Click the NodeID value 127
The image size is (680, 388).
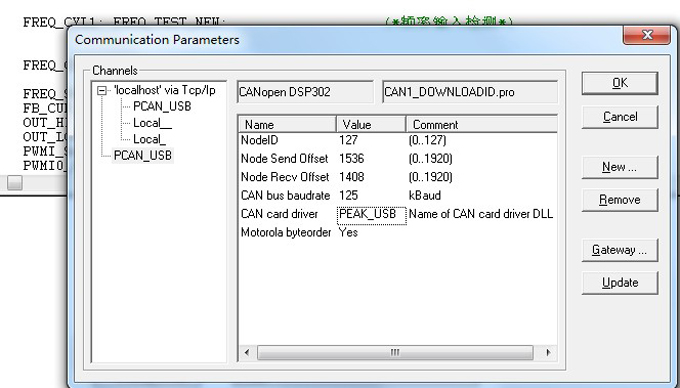pos(348,140)
